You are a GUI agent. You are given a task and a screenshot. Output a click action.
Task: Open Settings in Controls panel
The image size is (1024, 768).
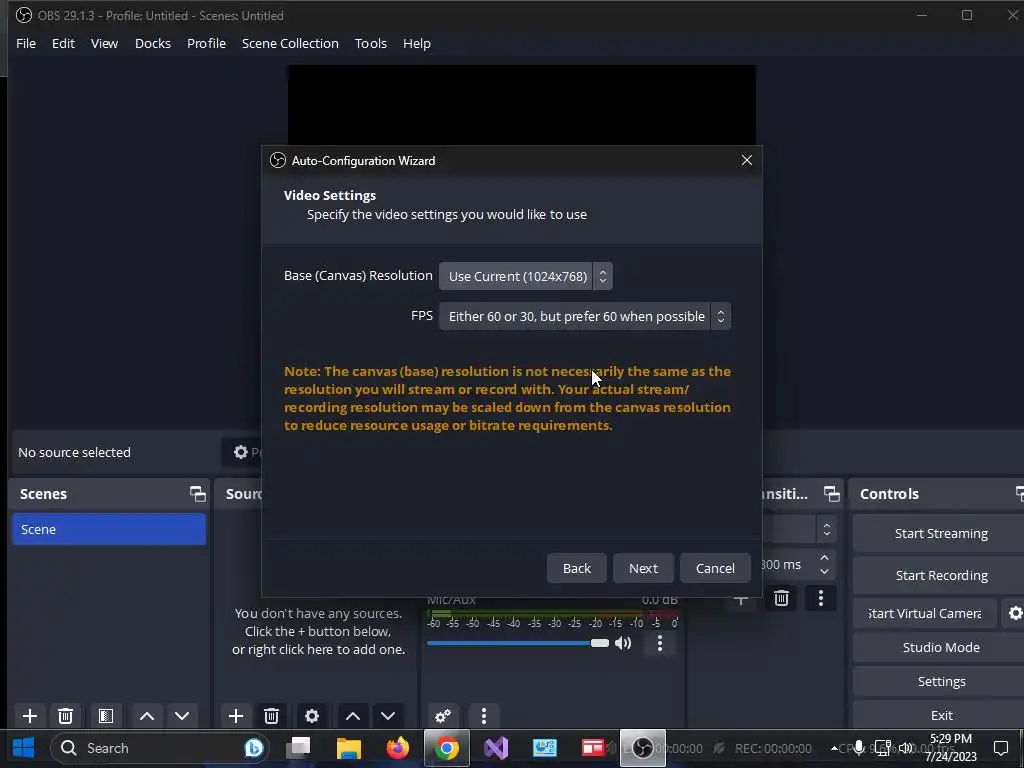point(940,681)
